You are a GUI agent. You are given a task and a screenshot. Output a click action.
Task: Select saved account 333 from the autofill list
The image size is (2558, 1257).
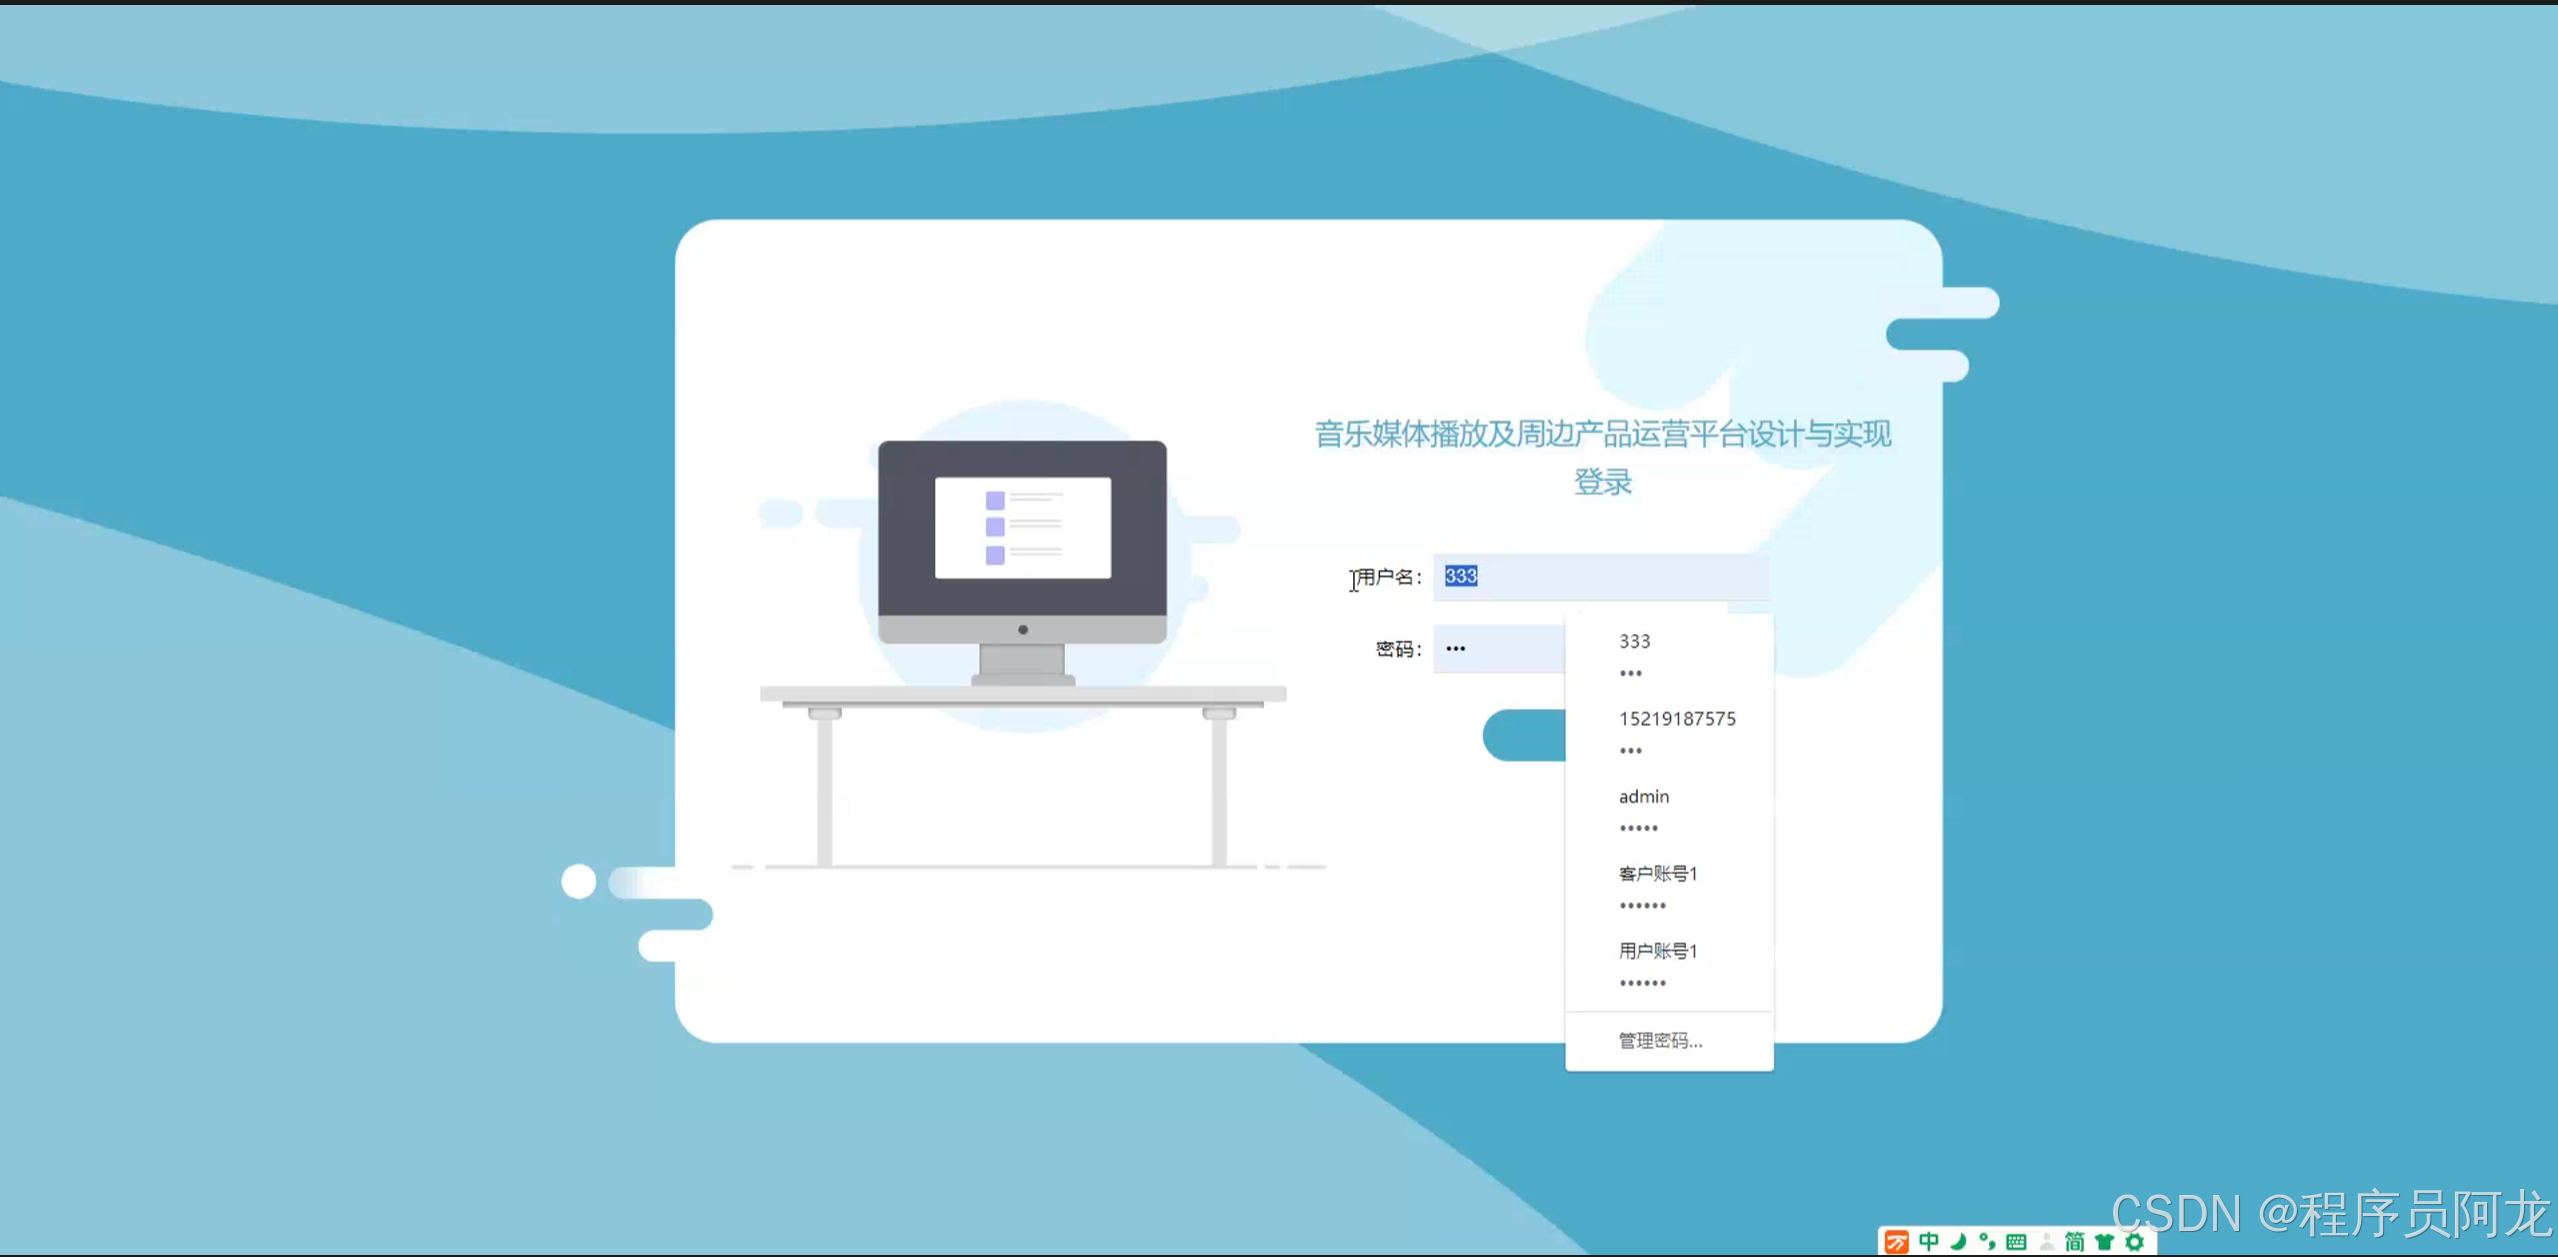click(1668, 654)
